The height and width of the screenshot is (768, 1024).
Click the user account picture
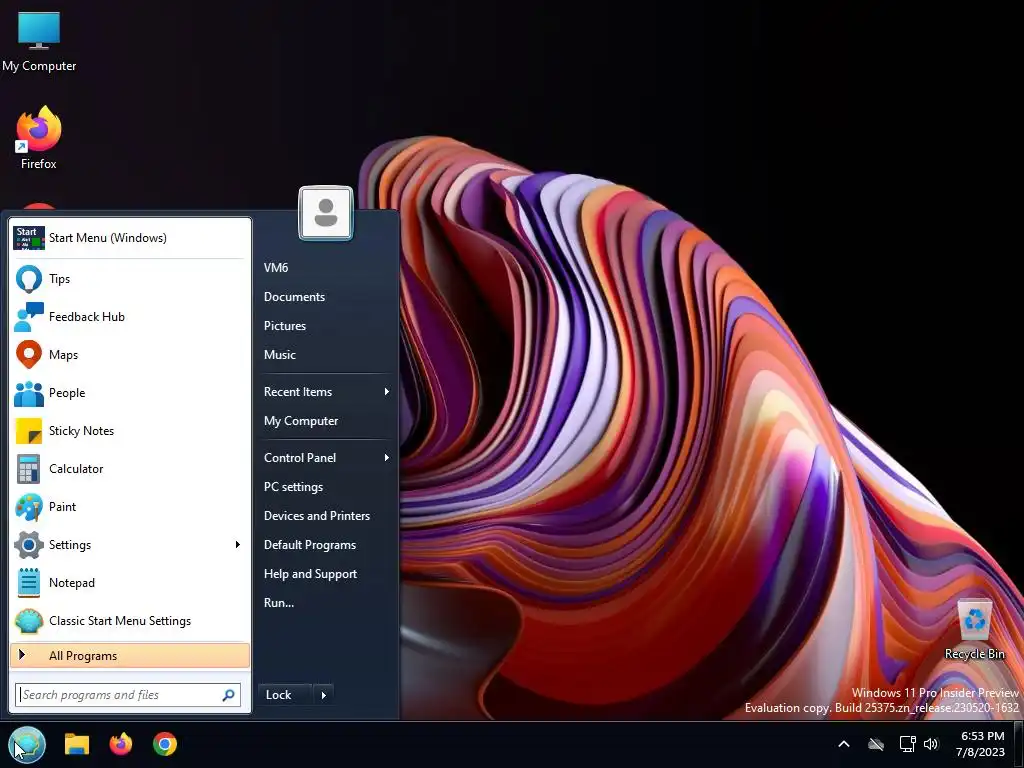[326, 214]
